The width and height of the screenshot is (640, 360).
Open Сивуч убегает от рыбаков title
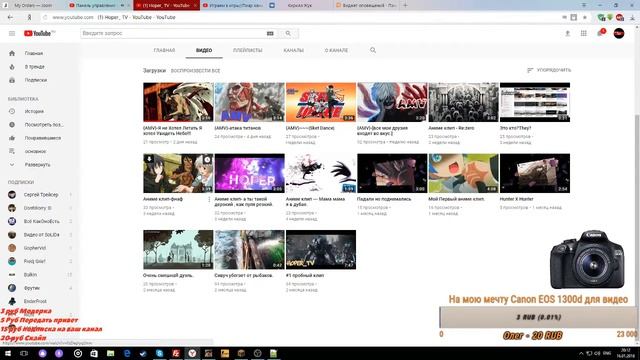[244, 276]
